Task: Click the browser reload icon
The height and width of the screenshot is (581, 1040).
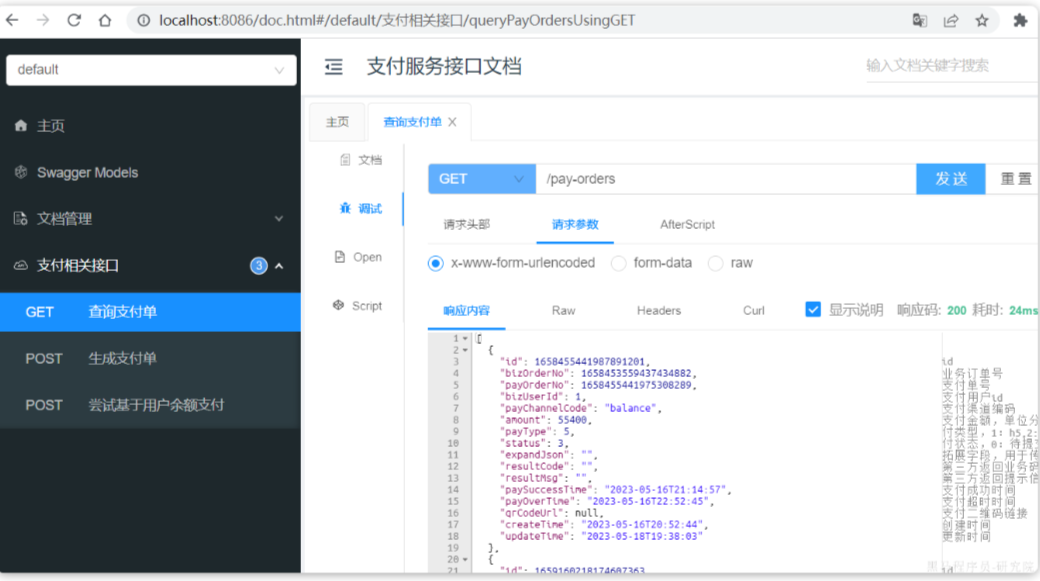Action: pos(74,20)
